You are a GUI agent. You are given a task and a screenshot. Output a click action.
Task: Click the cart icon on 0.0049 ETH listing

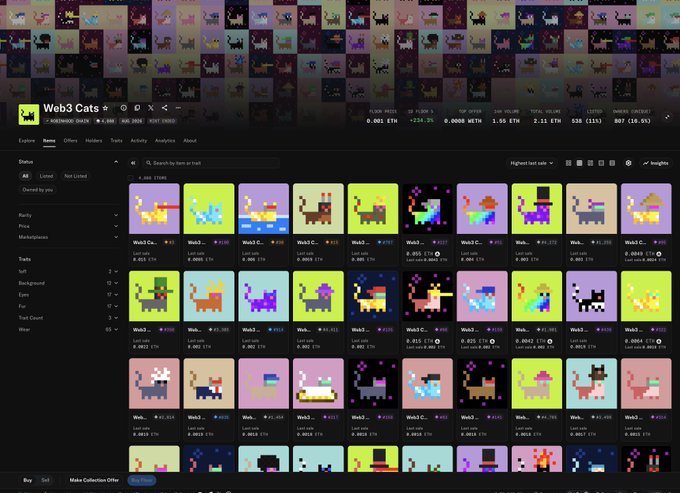(659, 254)
